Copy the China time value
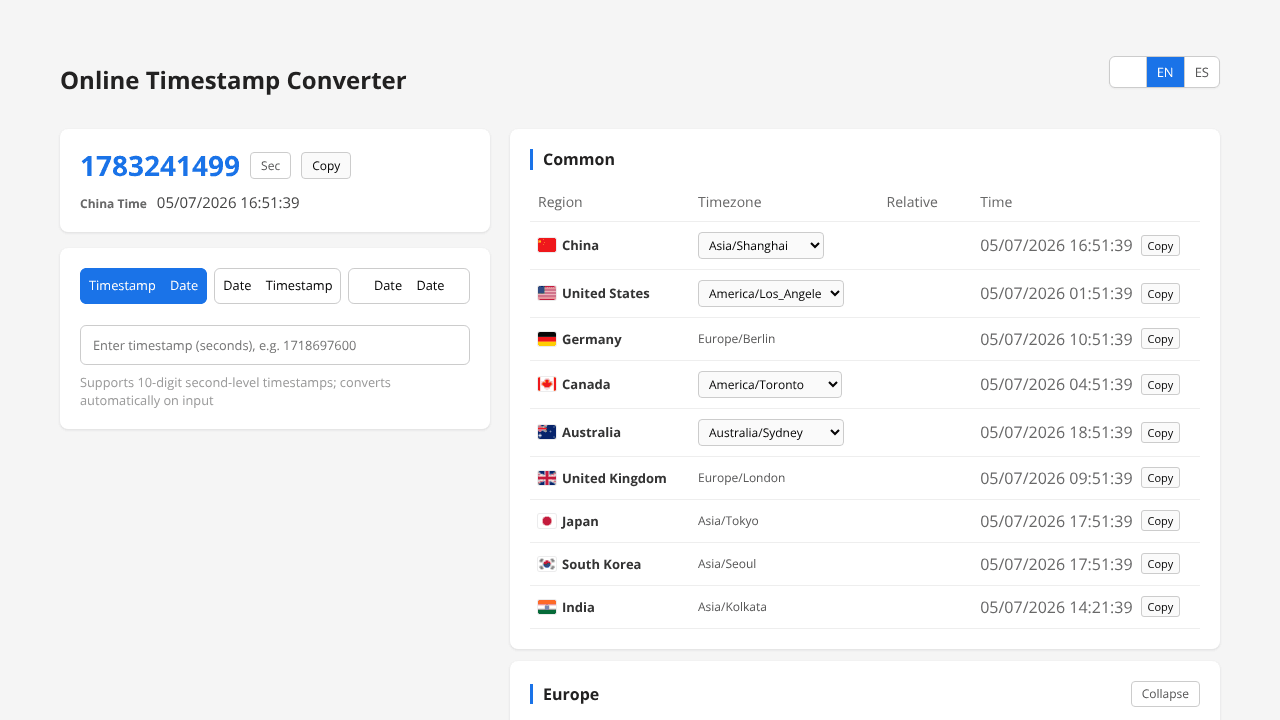The width and height of the screenshot is (1280, 720). [x=1160, y=246]
